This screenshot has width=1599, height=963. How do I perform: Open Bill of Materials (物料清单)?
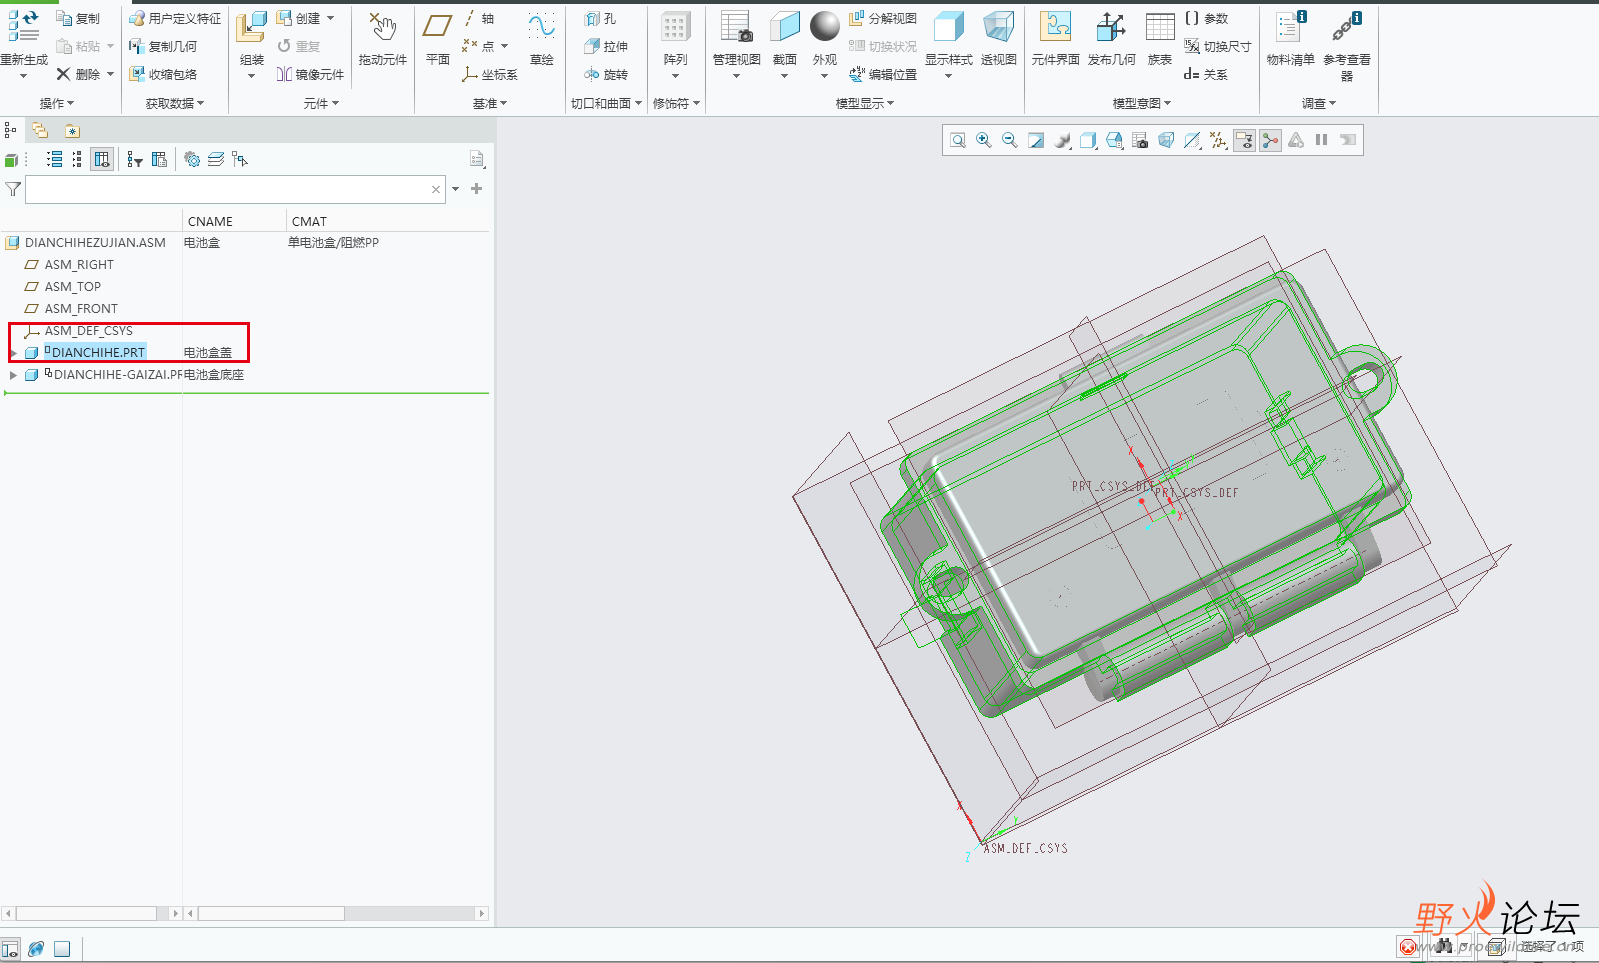coord(1291,38)
